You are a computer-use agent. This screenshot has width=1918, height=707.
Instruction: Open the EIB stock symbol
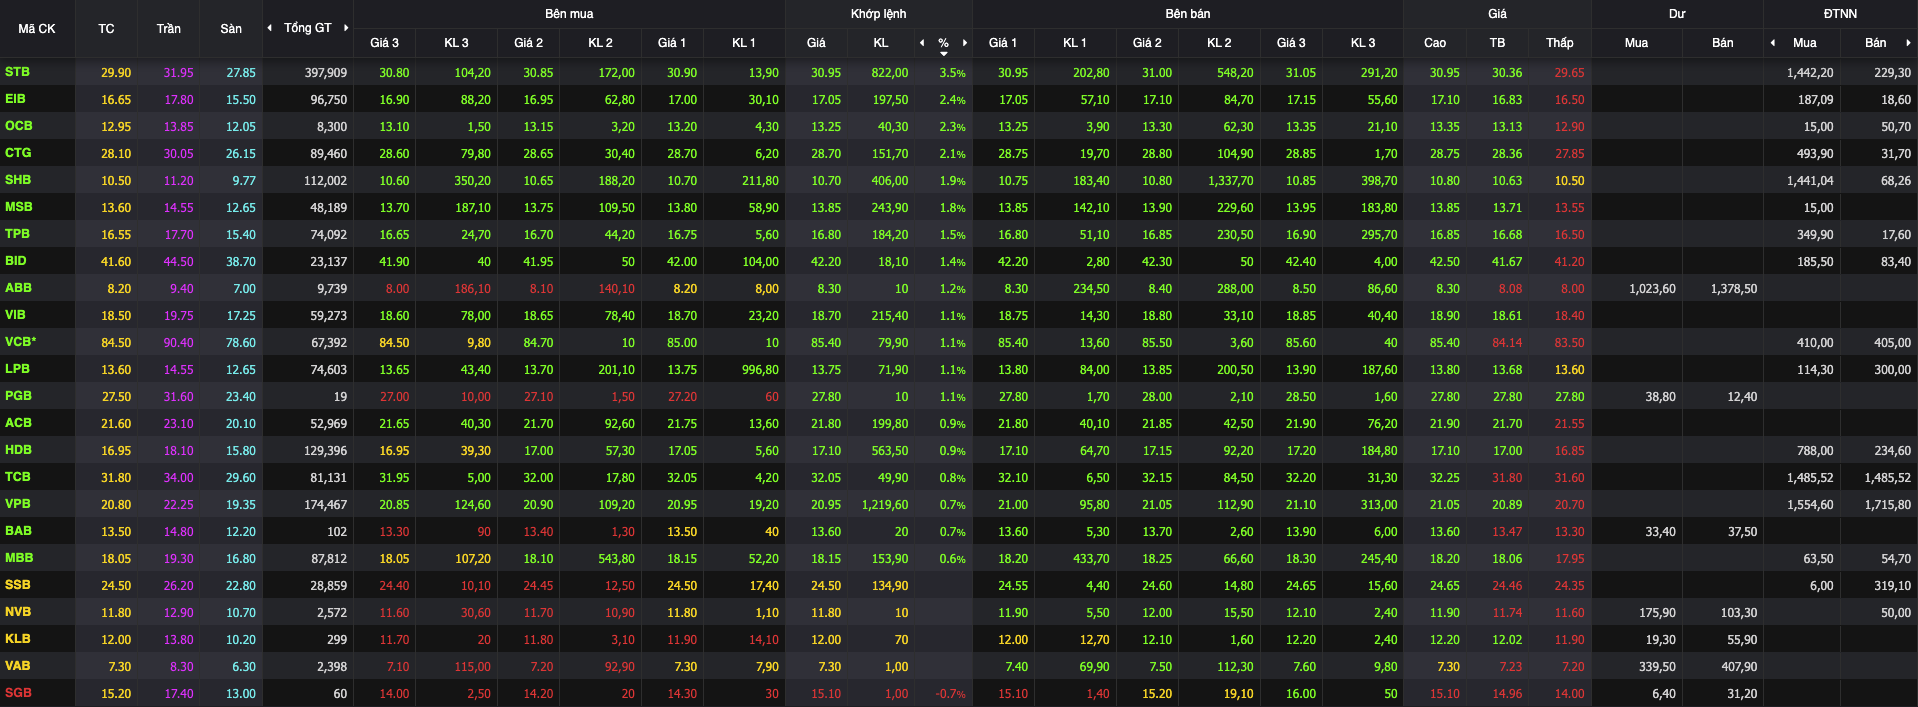[15, 99]
